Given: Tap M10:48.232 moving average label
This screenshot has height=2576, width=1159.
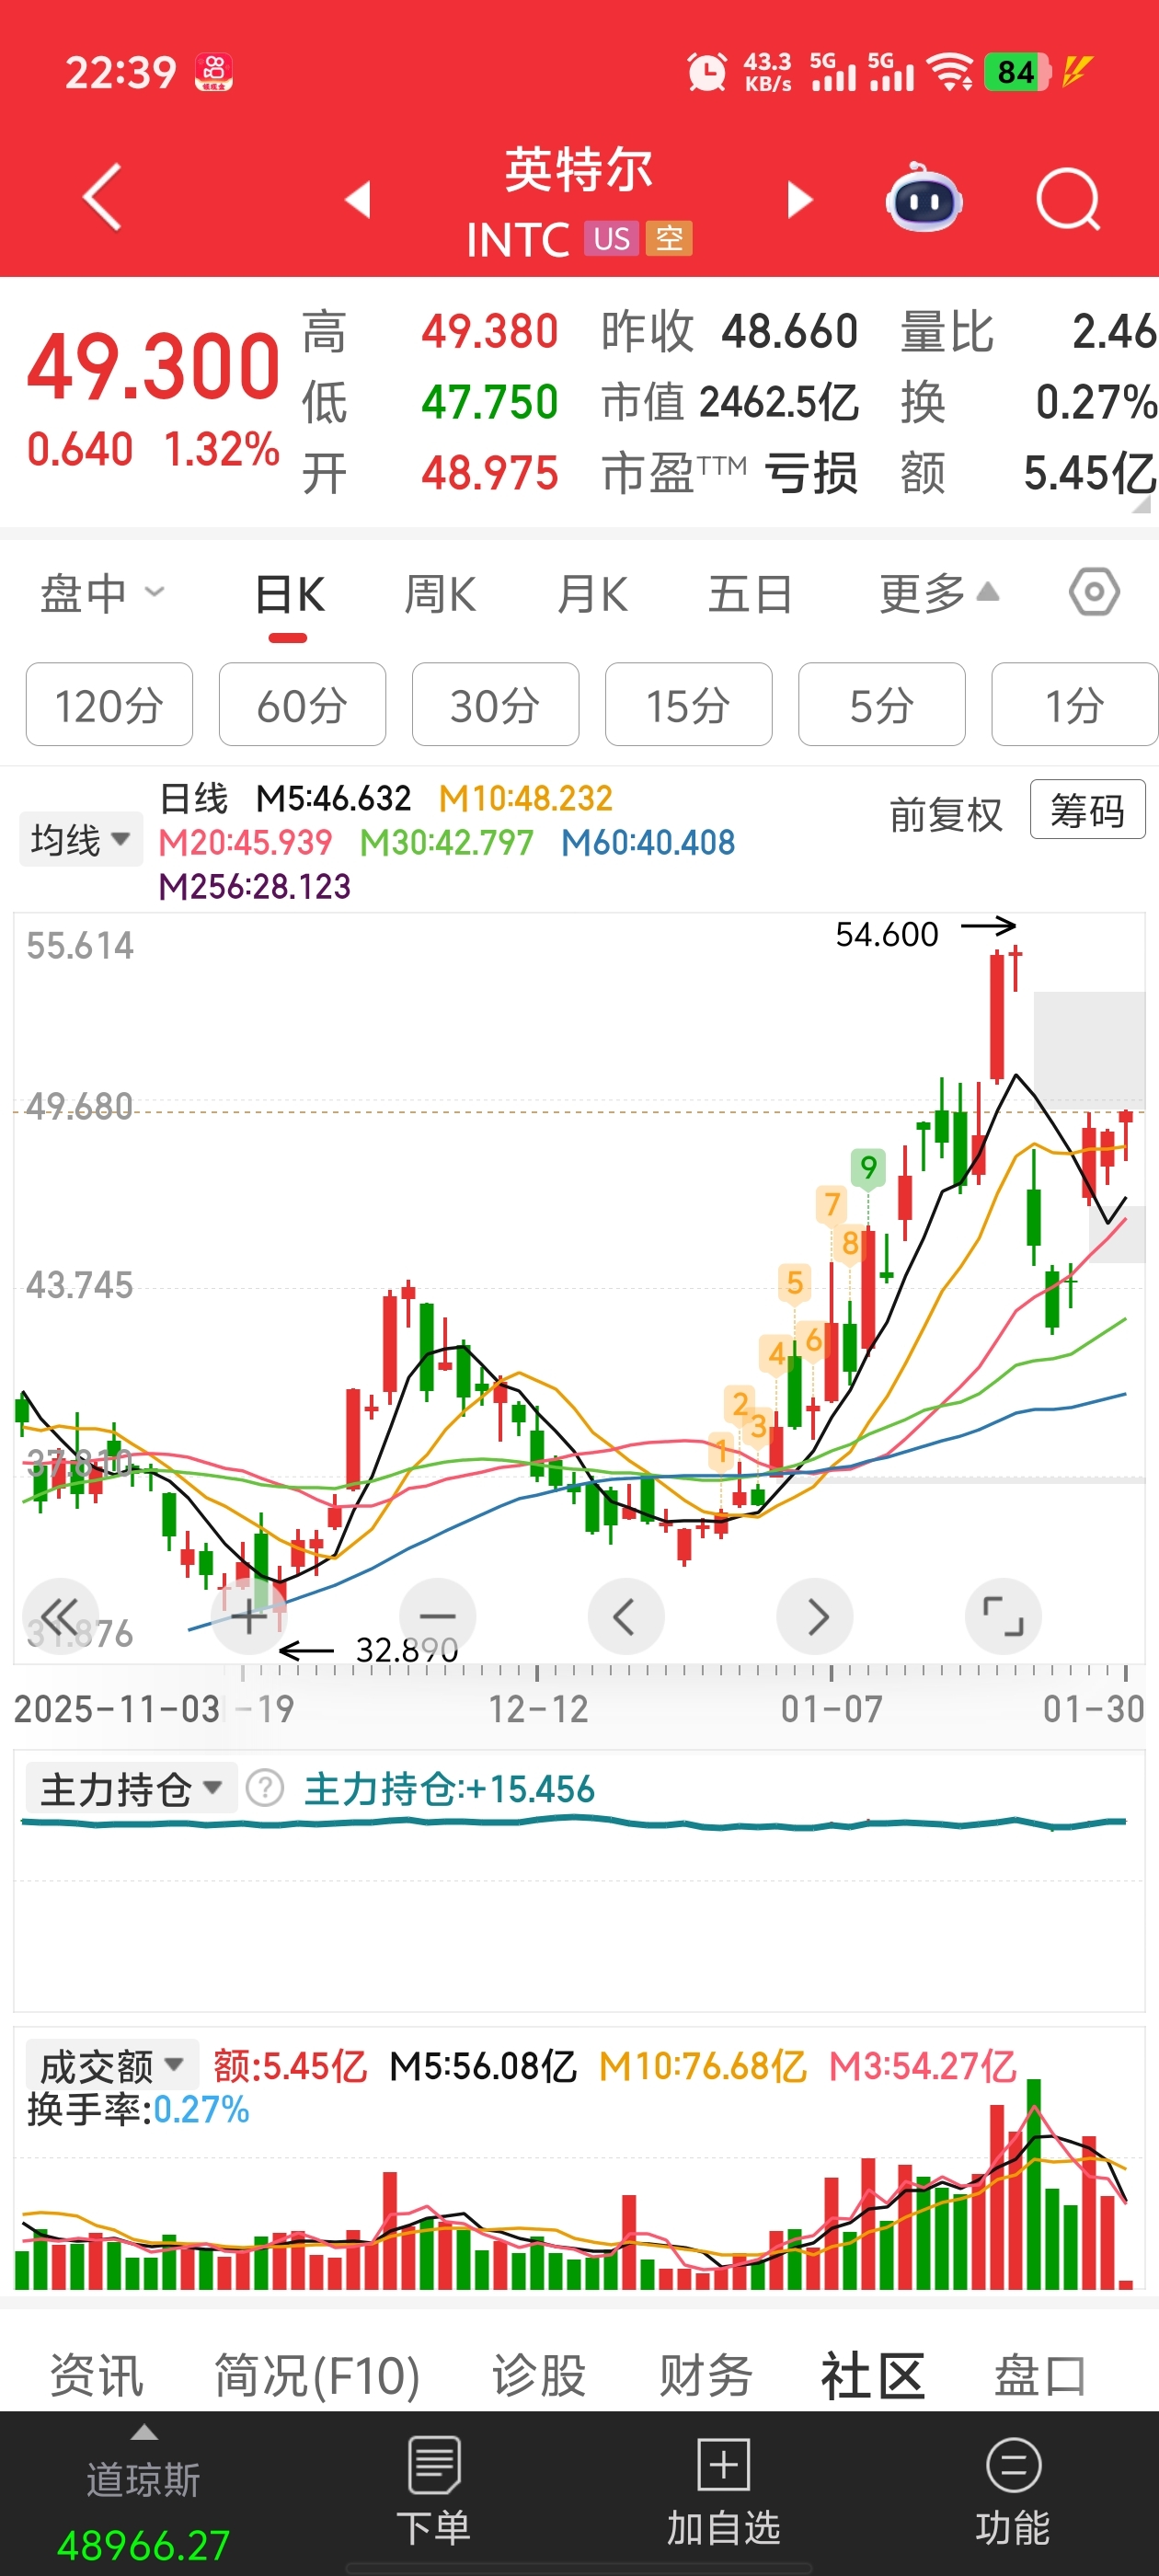Looking at the screenshot, I should click(x=525, y=798).
